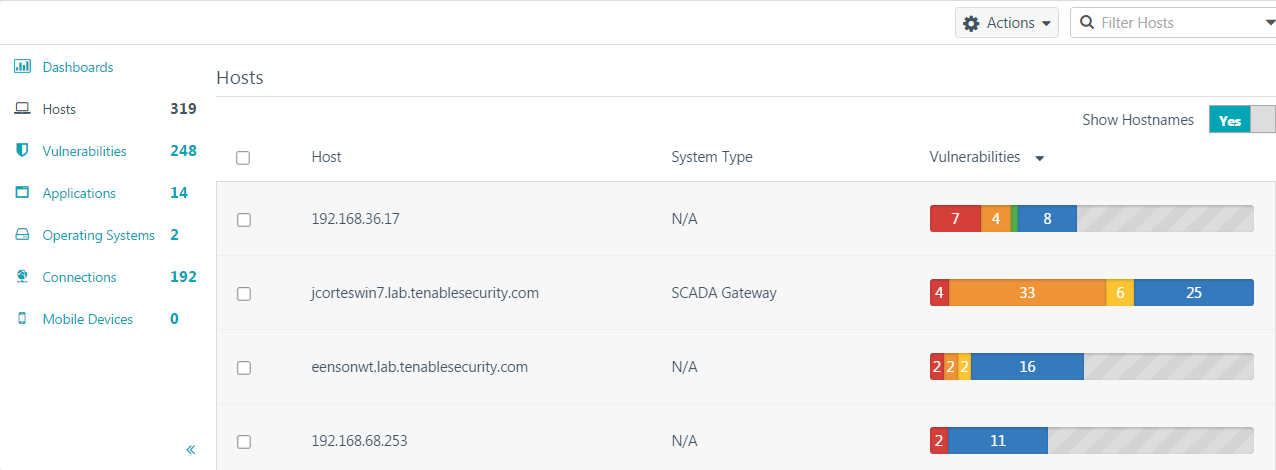
Task: Click the Vulnerabilities column sort arrow
Action: (1040, 158)
